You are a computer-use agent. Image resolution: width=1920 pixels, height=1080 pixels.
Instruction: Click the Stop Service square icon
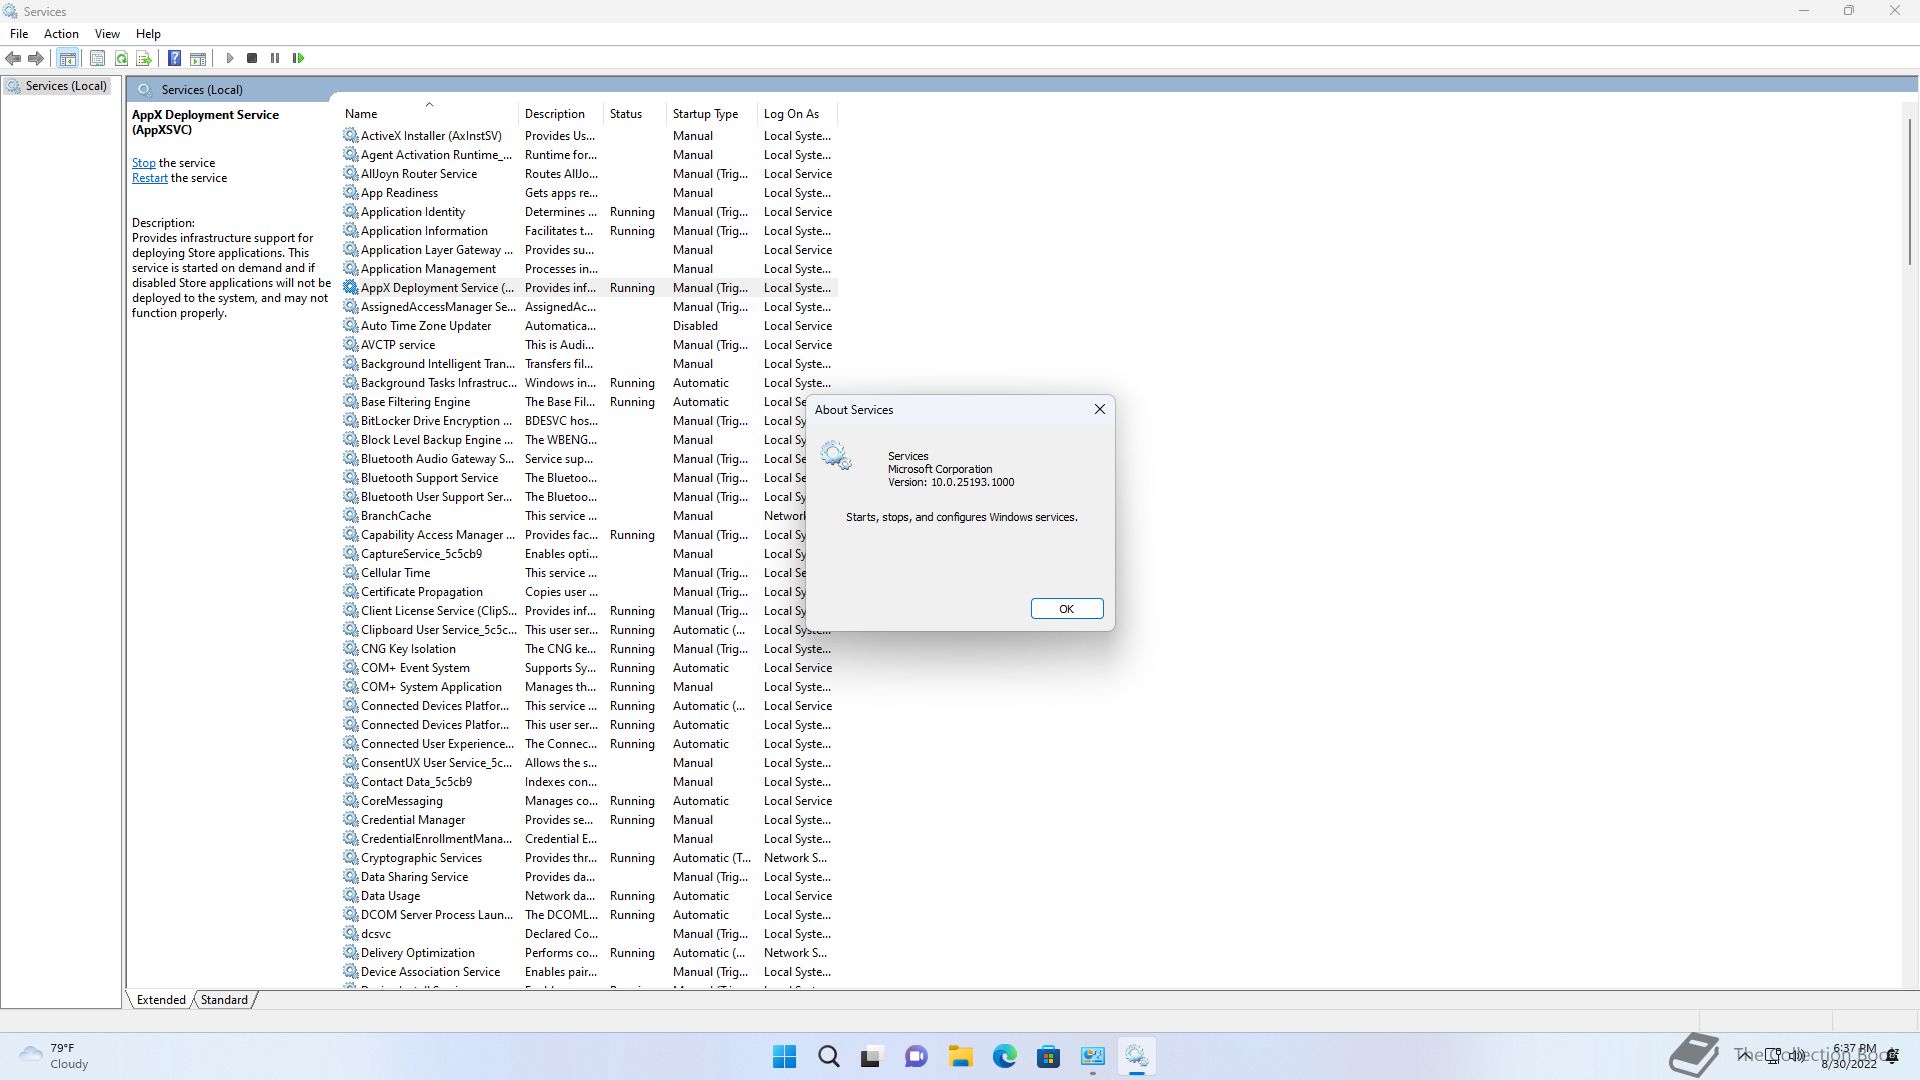tap(252, 58)
